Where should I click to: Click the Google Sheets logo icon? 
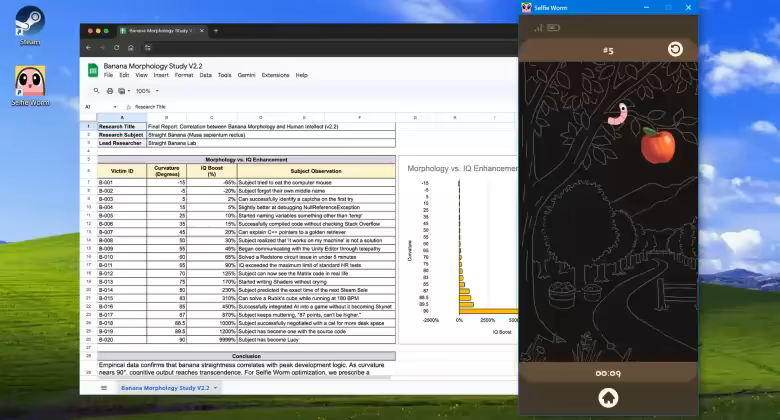93,70
